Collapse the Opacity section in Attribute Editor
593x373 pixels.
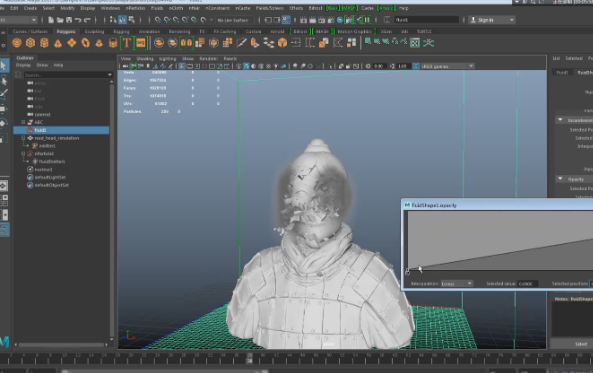560,179
